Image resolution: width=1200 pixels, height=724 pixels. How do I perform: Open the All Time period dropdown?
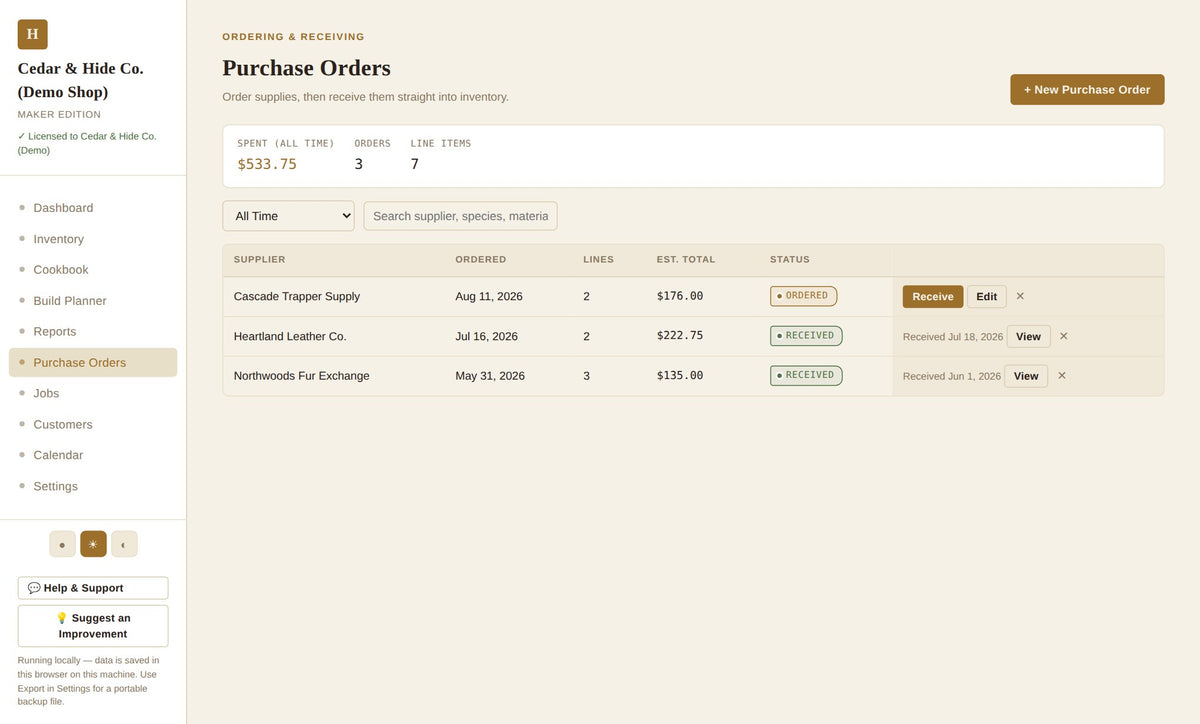tap(288, 216)
